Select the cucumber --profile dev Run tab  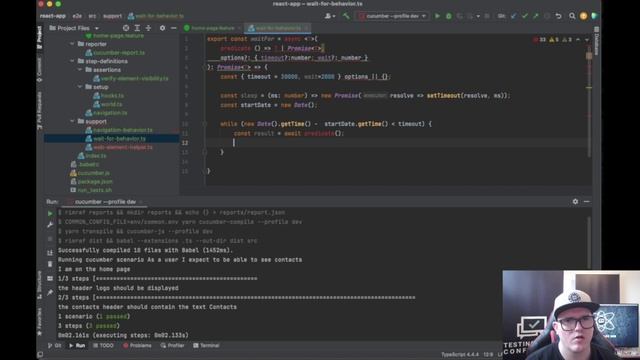tap(105, 202)
